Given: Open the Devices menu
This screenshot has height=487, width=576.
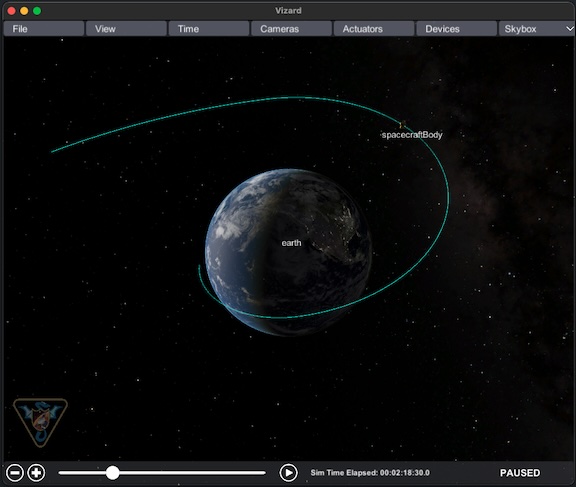Looking at the screenshot, I should pyautogui.click(x=457, y=29).
